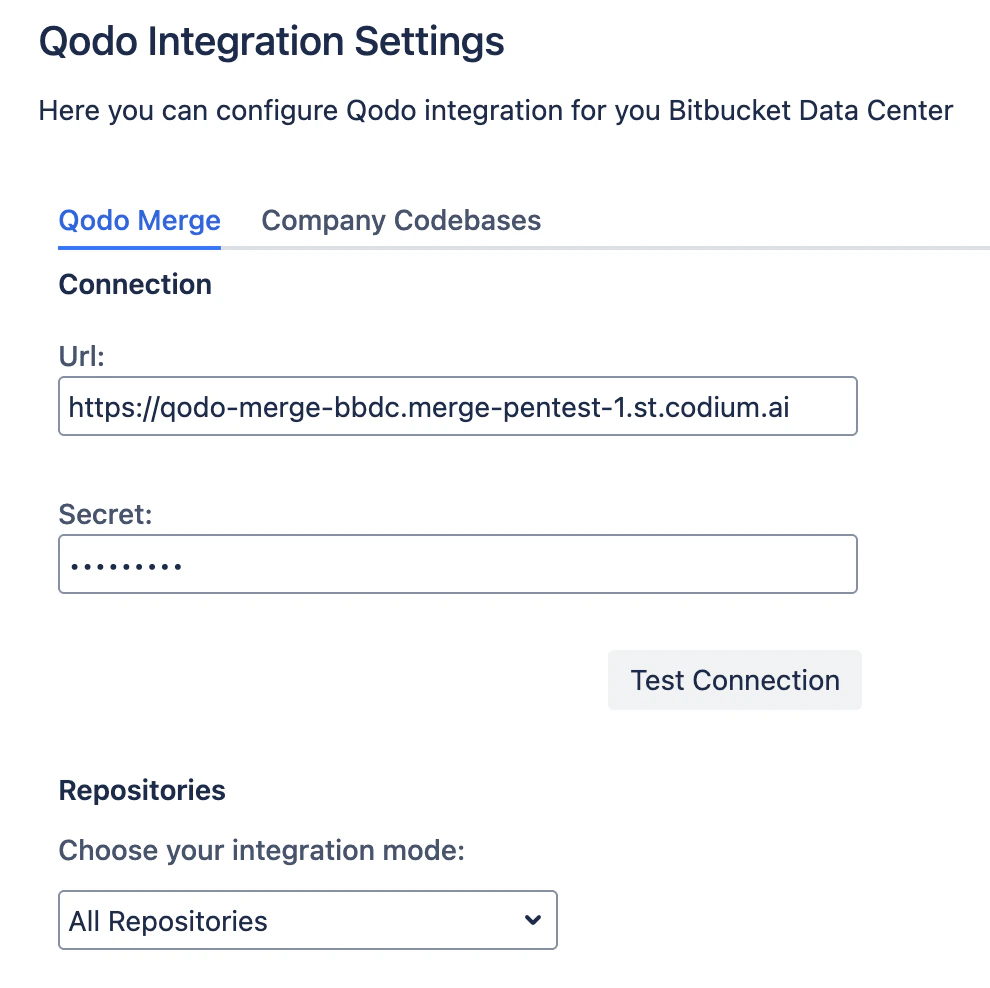Click the Secret field label

point(104,514)
